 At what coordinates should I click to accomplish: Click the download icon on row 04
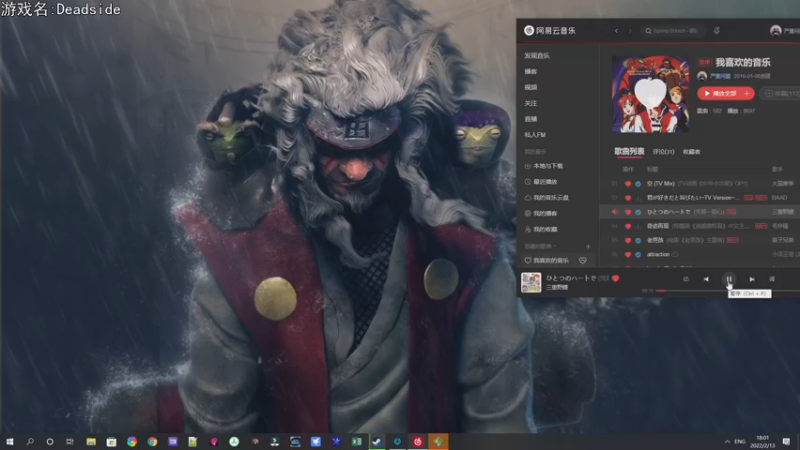click(638, 226)
